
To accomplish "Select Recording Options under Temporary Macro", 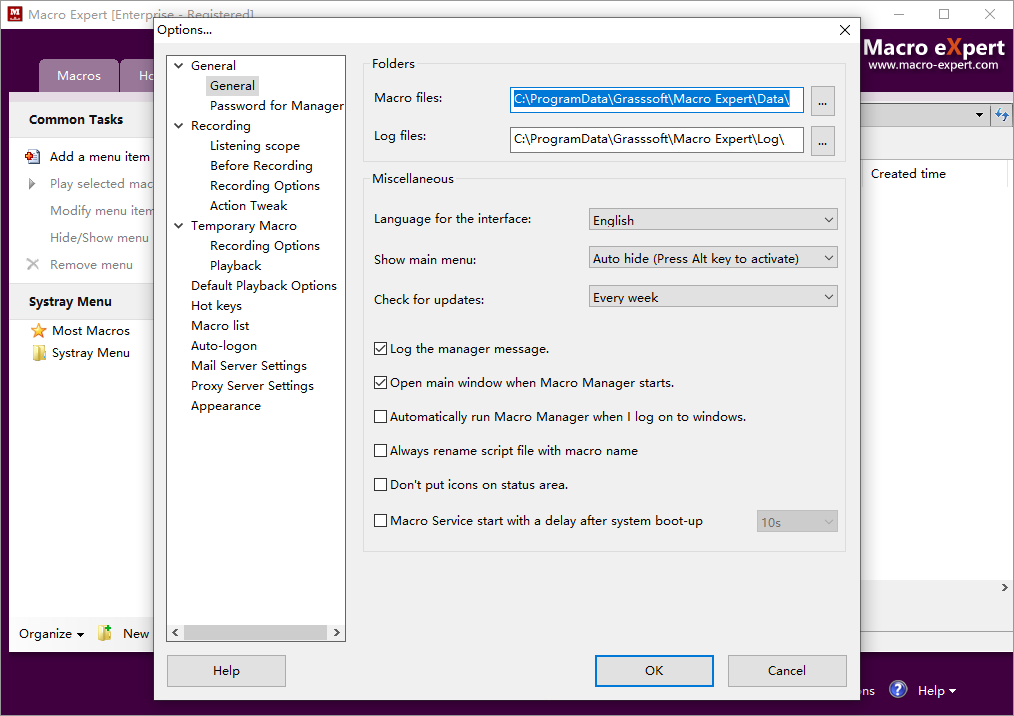I will point(264,246).
